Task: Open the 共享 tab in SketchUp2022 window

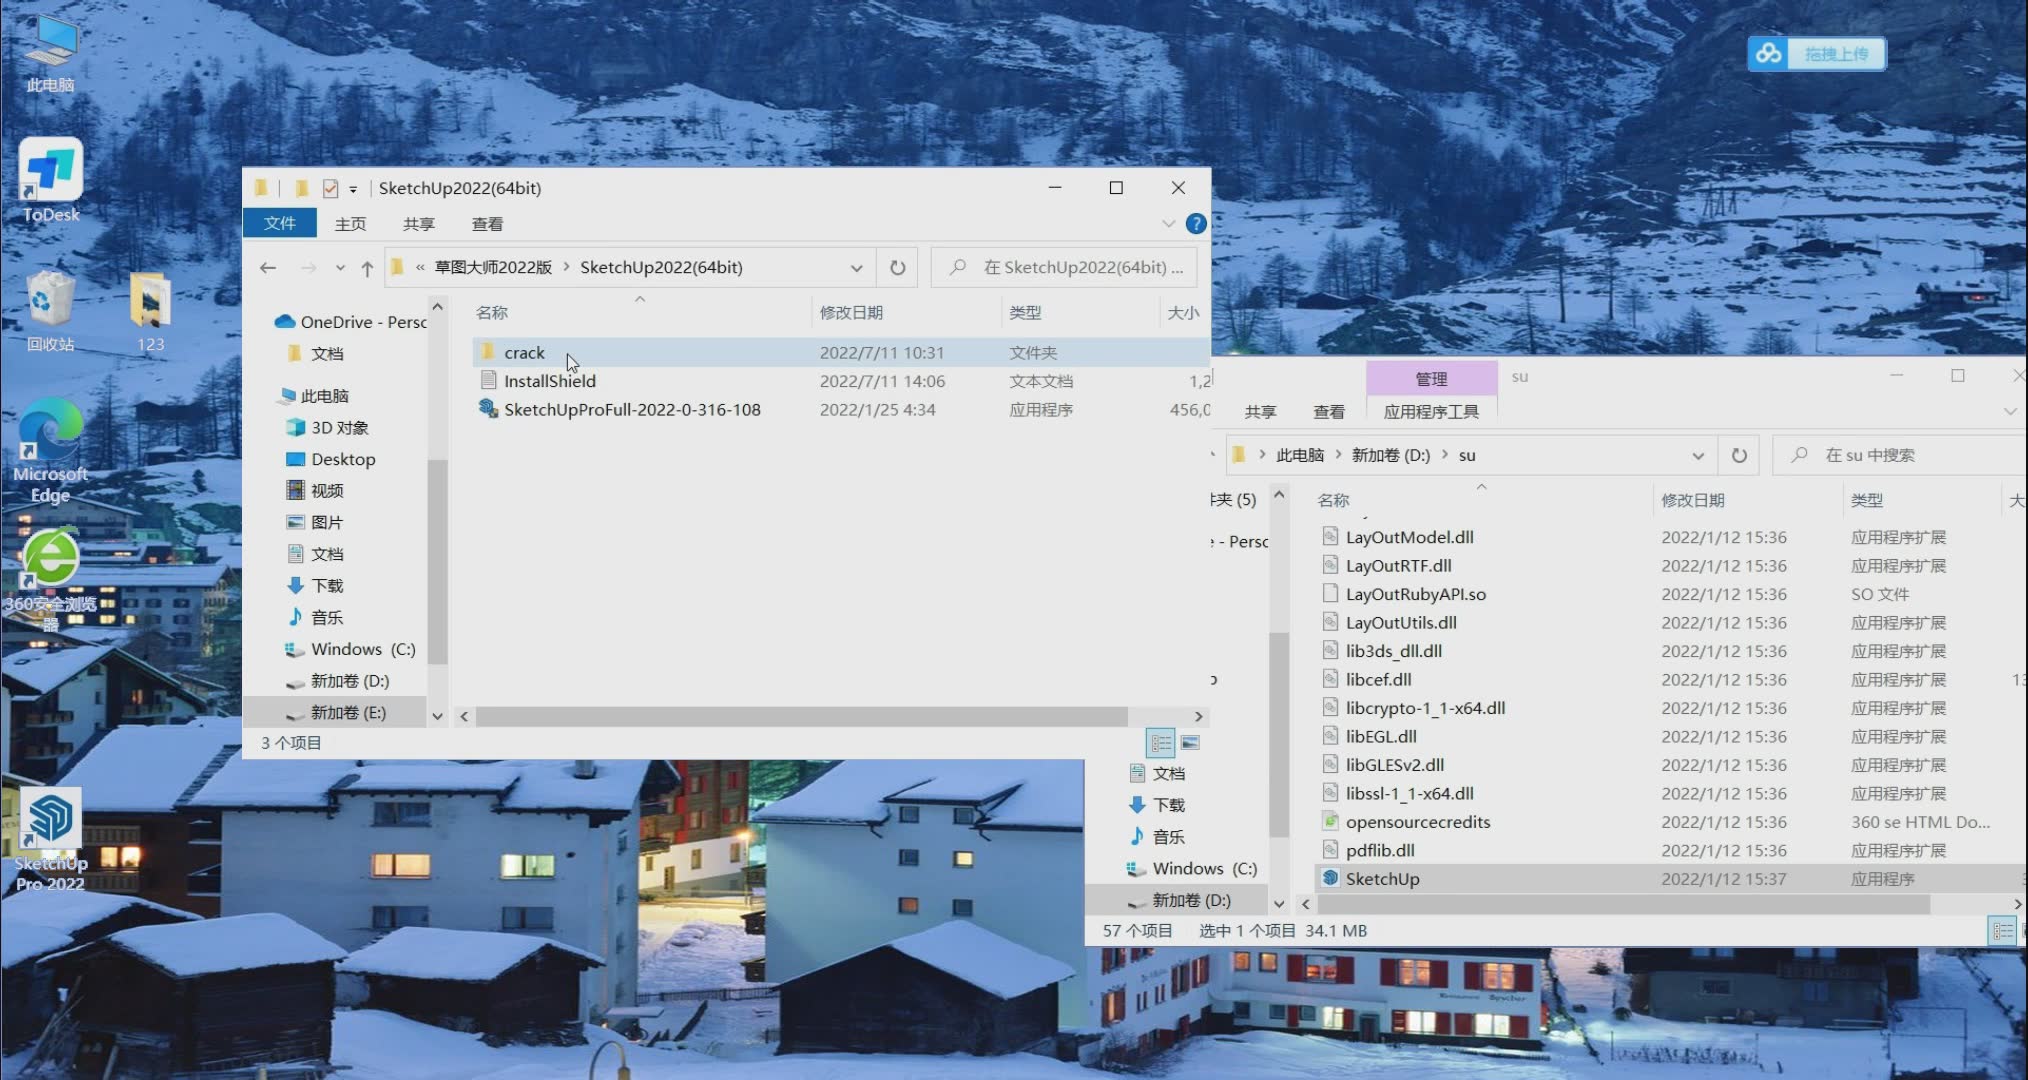Action: (418, 224)
